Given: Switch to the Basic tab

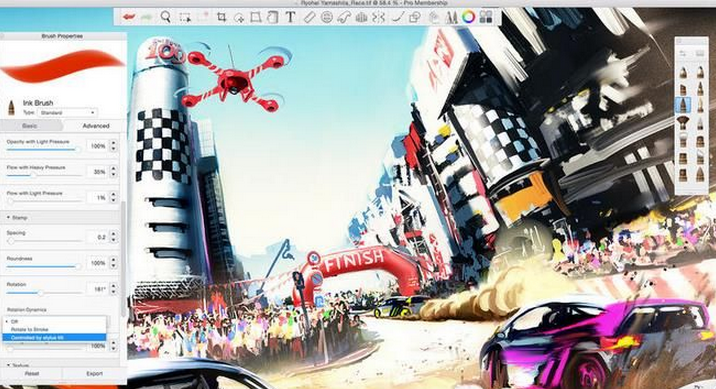Looking at the screenshot, I should click(30, 126).
